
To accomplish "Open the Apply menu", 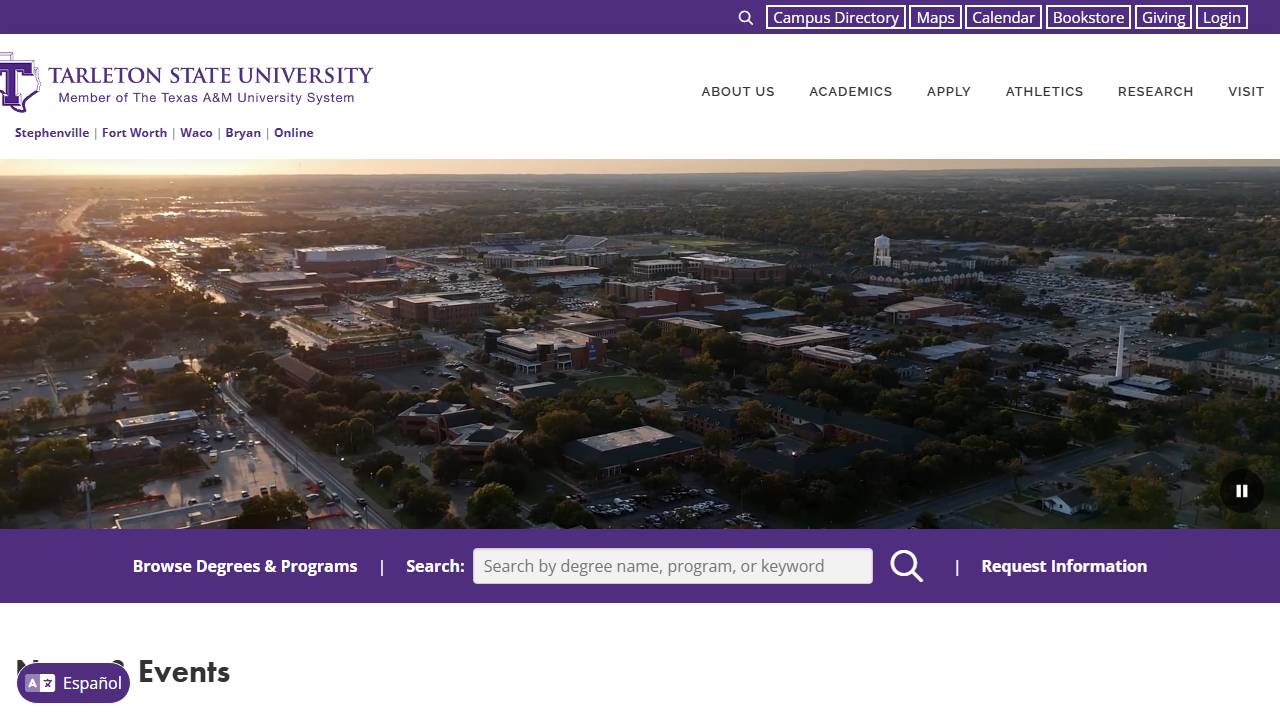I will pos(948,92).
